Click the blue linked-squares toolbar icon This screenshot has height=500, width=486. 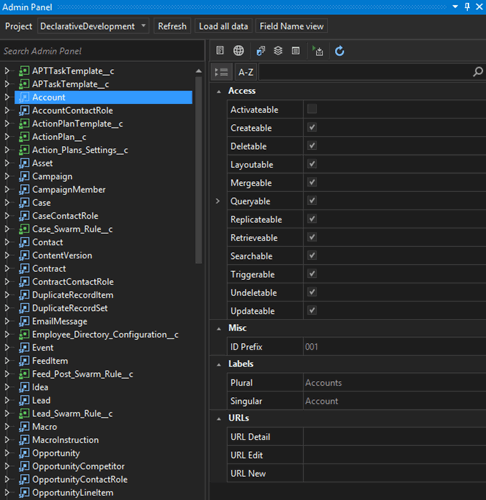point(260,51)
